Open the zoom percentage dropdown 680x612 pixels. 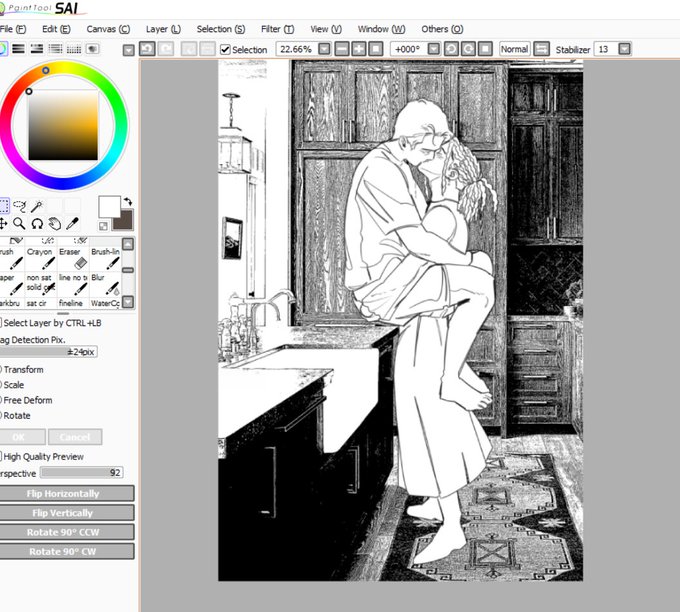click(324, 49)
